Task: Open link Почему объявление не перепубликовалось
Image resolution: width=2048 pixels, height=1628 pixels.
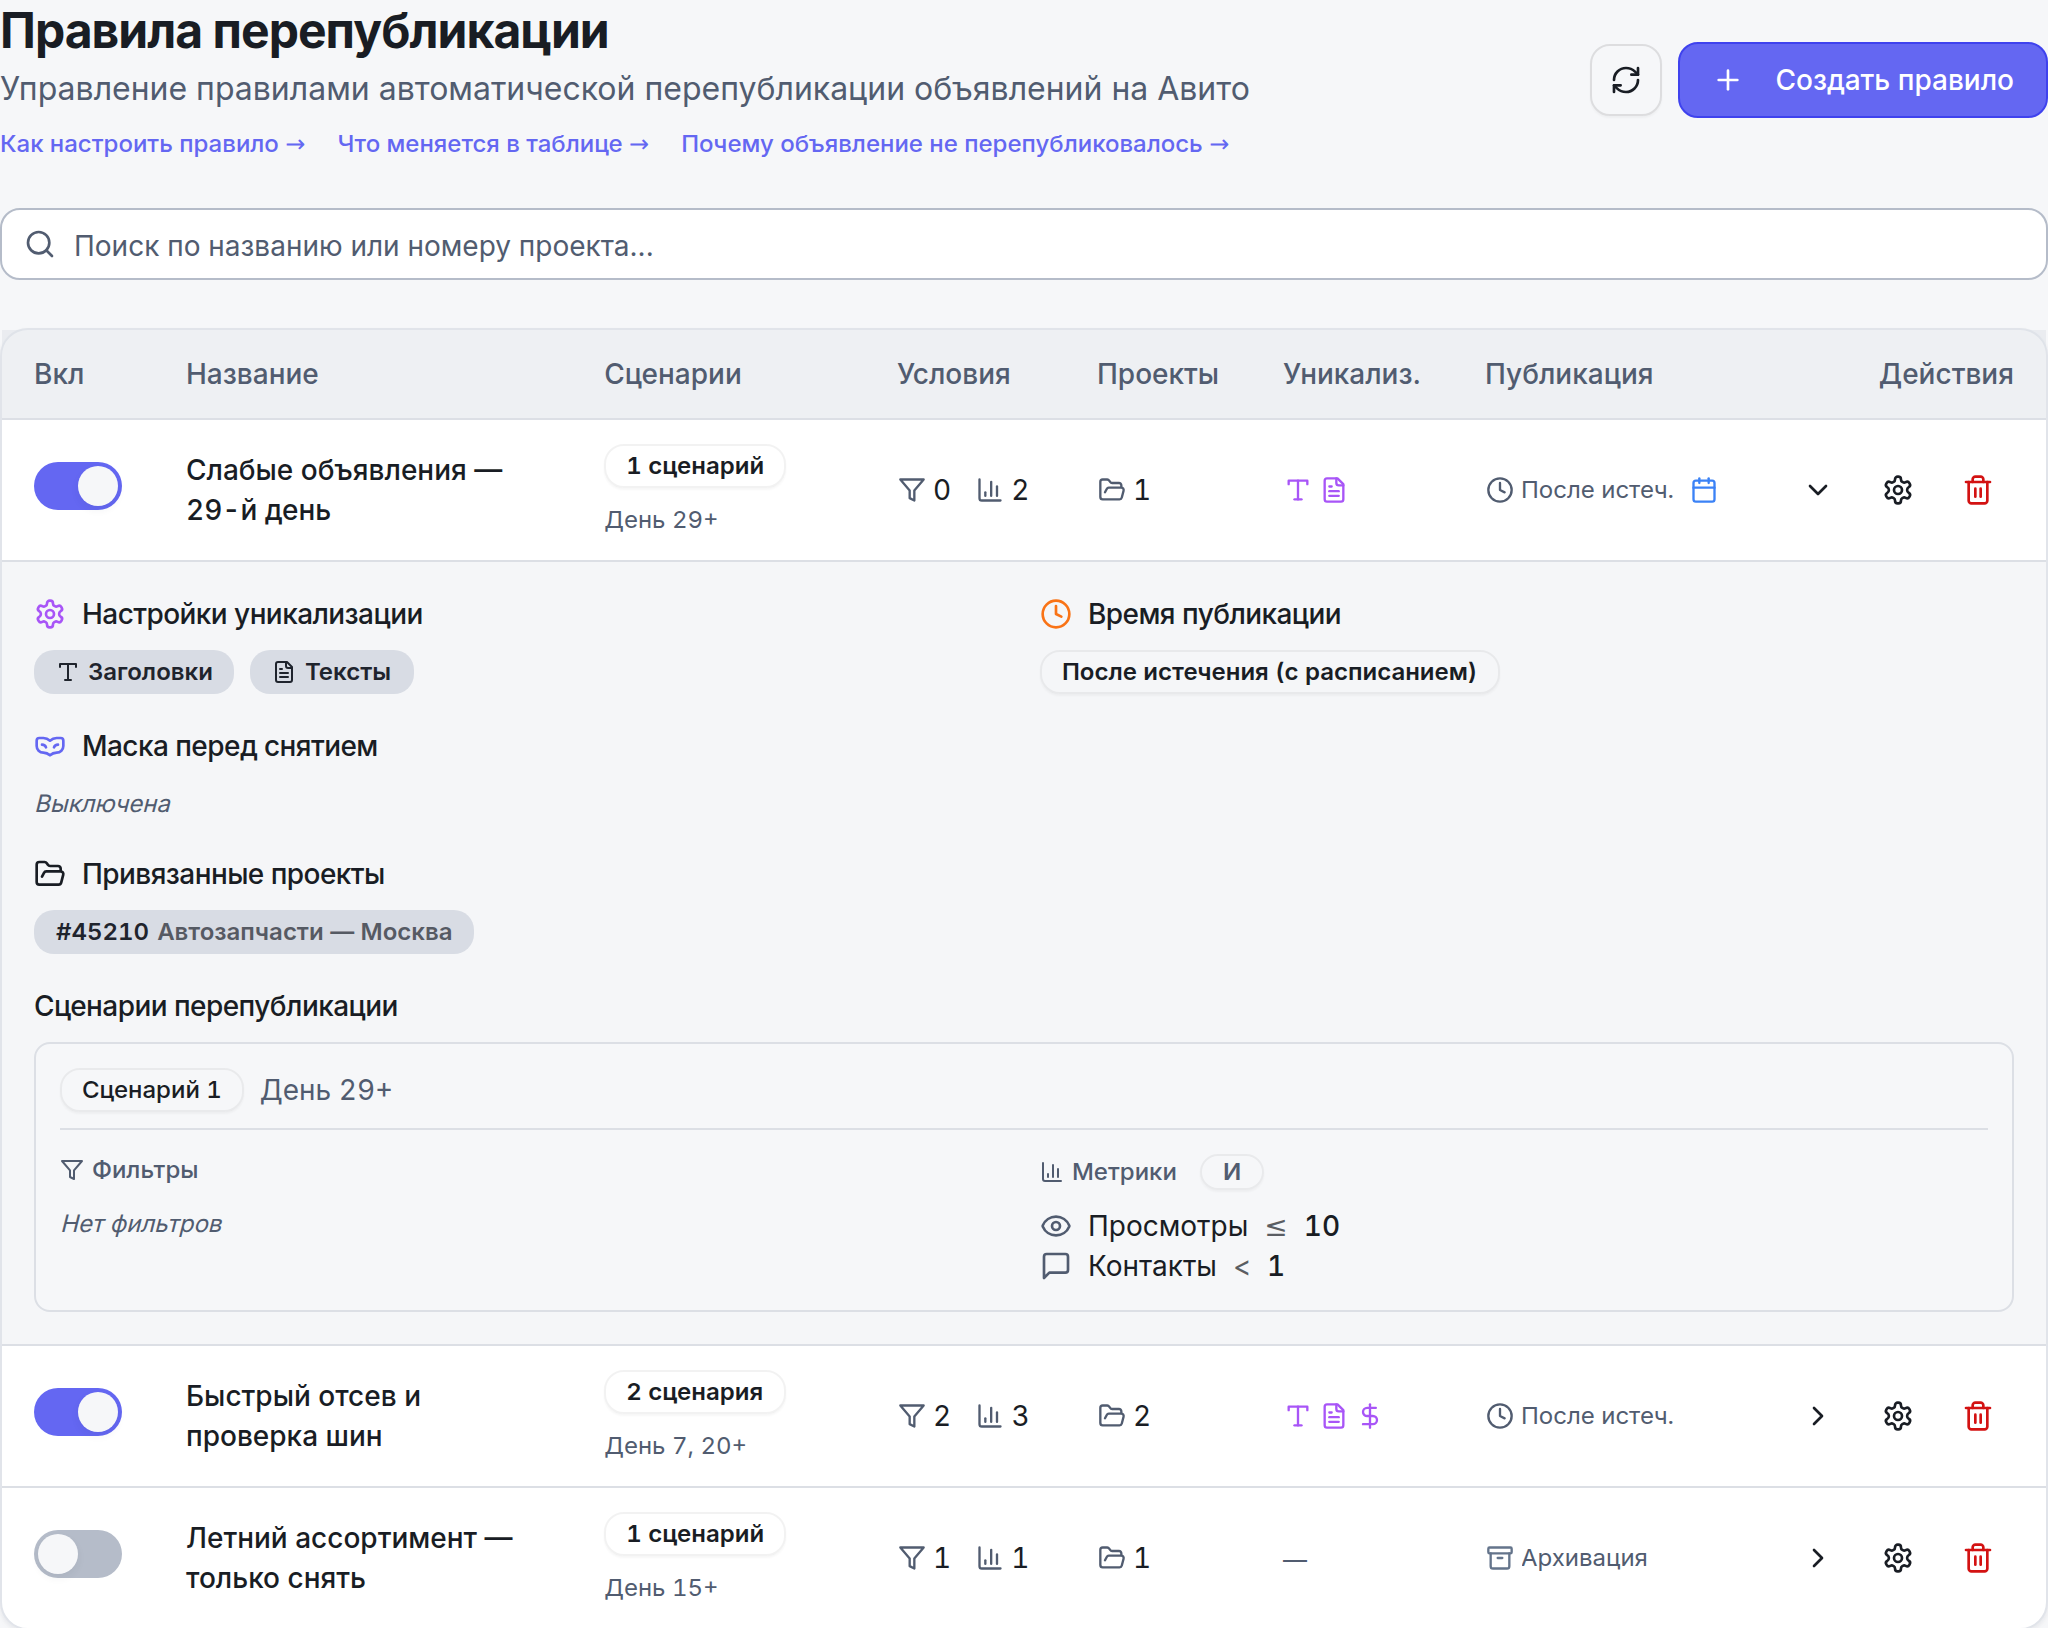Action: [955, 144]
